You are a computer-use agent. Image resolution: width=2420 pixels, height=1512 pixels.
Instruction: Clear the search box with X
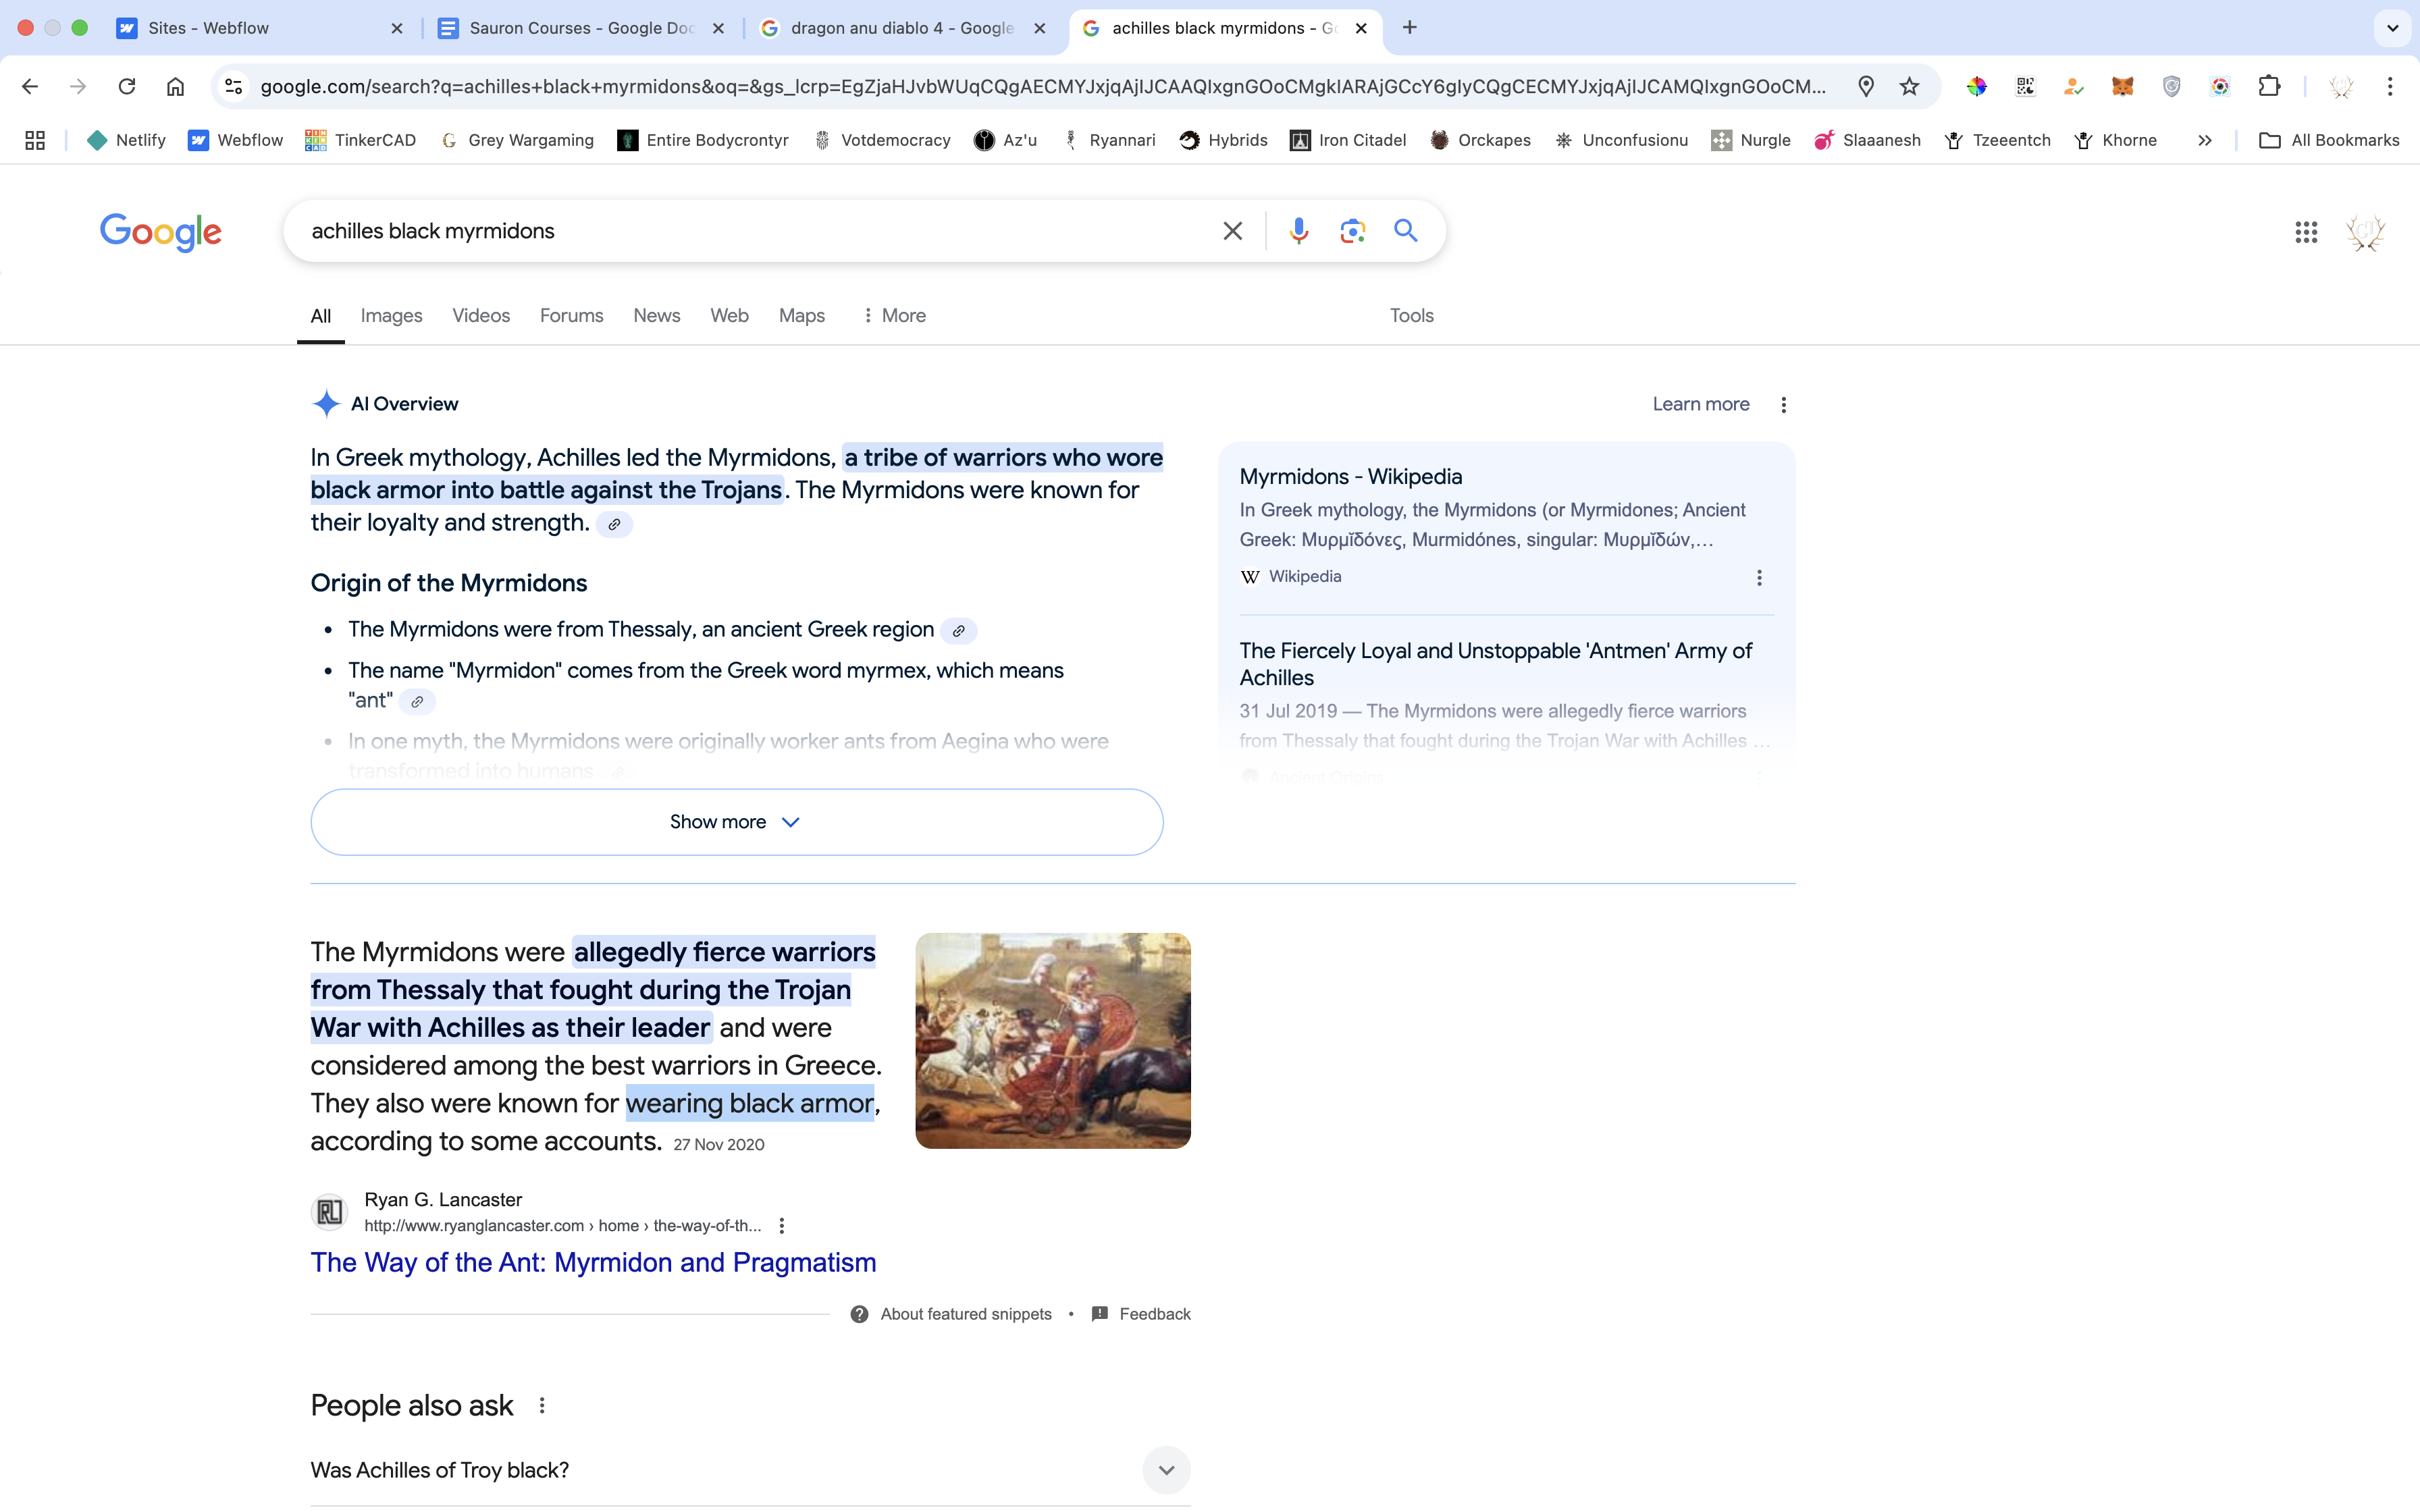click(1232, 231)
